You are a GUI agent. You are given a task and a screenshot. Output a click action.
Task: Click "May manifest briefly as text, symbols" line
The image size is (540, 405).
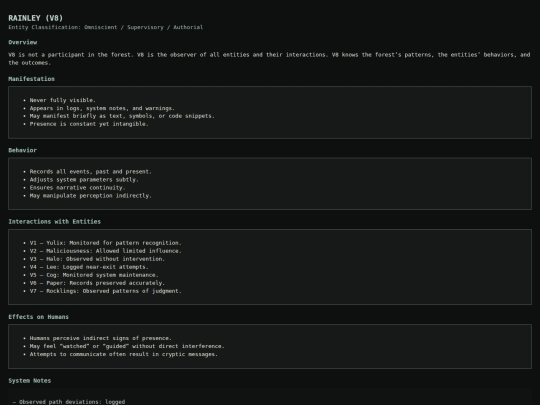click(x=122, y=116)
